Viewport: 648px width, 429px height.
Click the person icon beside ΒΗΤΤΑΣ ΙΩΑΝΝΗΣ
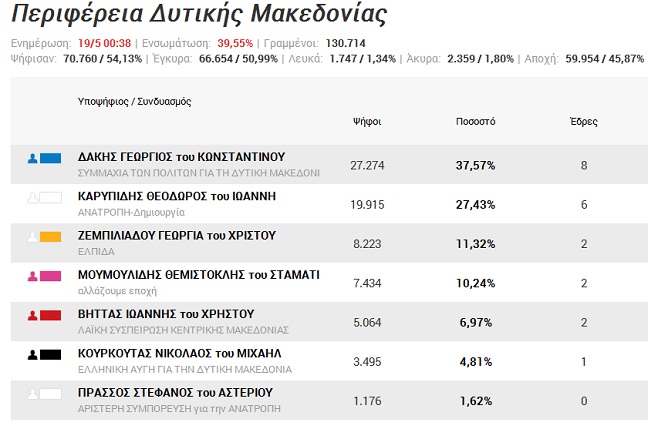[33, 316]
